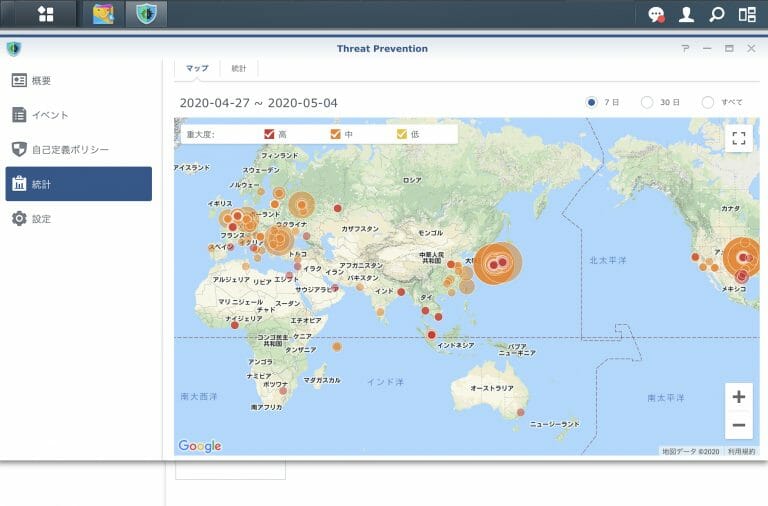Click the red threat dot in Nigeria
Screen dimensions: 768x506
click(x=235, y=325)
